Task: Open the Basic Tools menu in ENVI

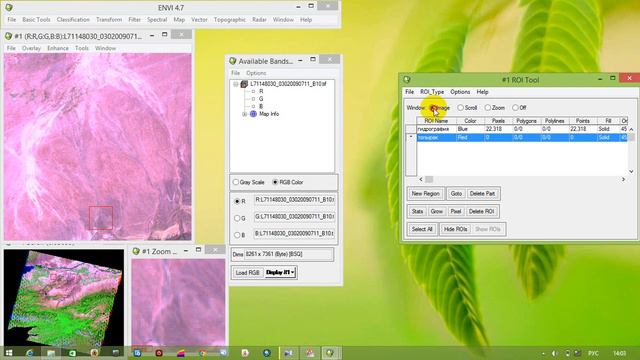Action: (36, 20)
